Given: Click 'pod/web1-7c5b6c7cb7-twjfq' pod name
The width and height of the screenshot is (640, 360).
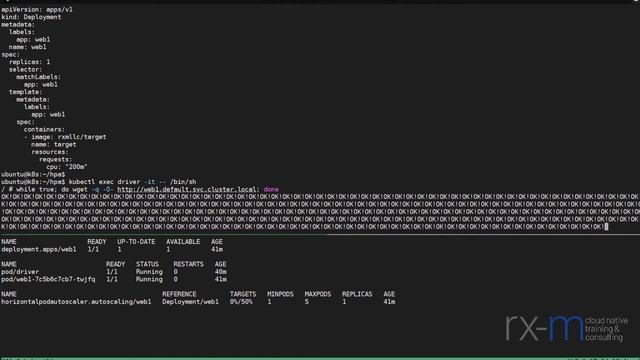Looking at the screenshot, I should pos(48,280).
